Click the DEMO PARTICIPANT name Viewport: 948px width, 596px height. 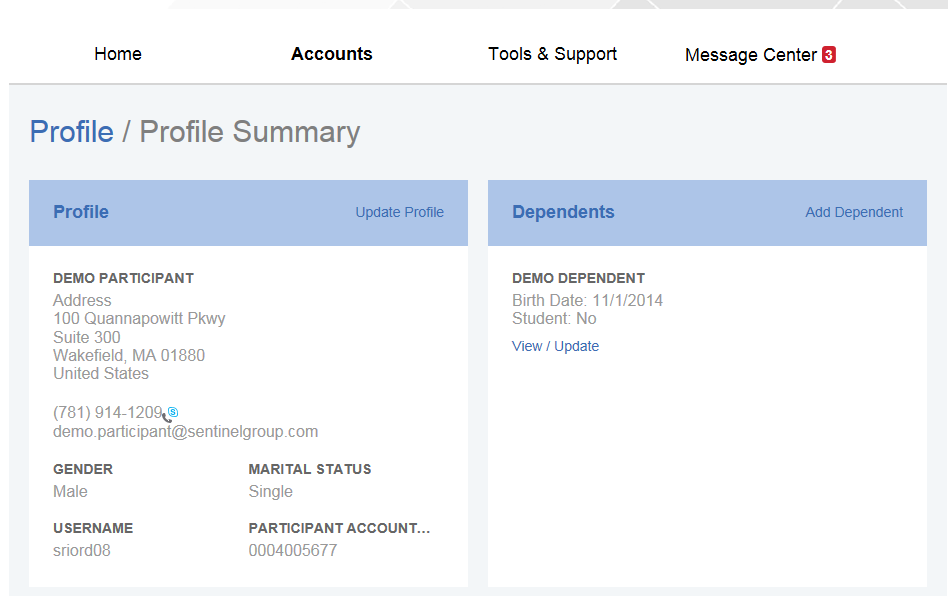123,278
